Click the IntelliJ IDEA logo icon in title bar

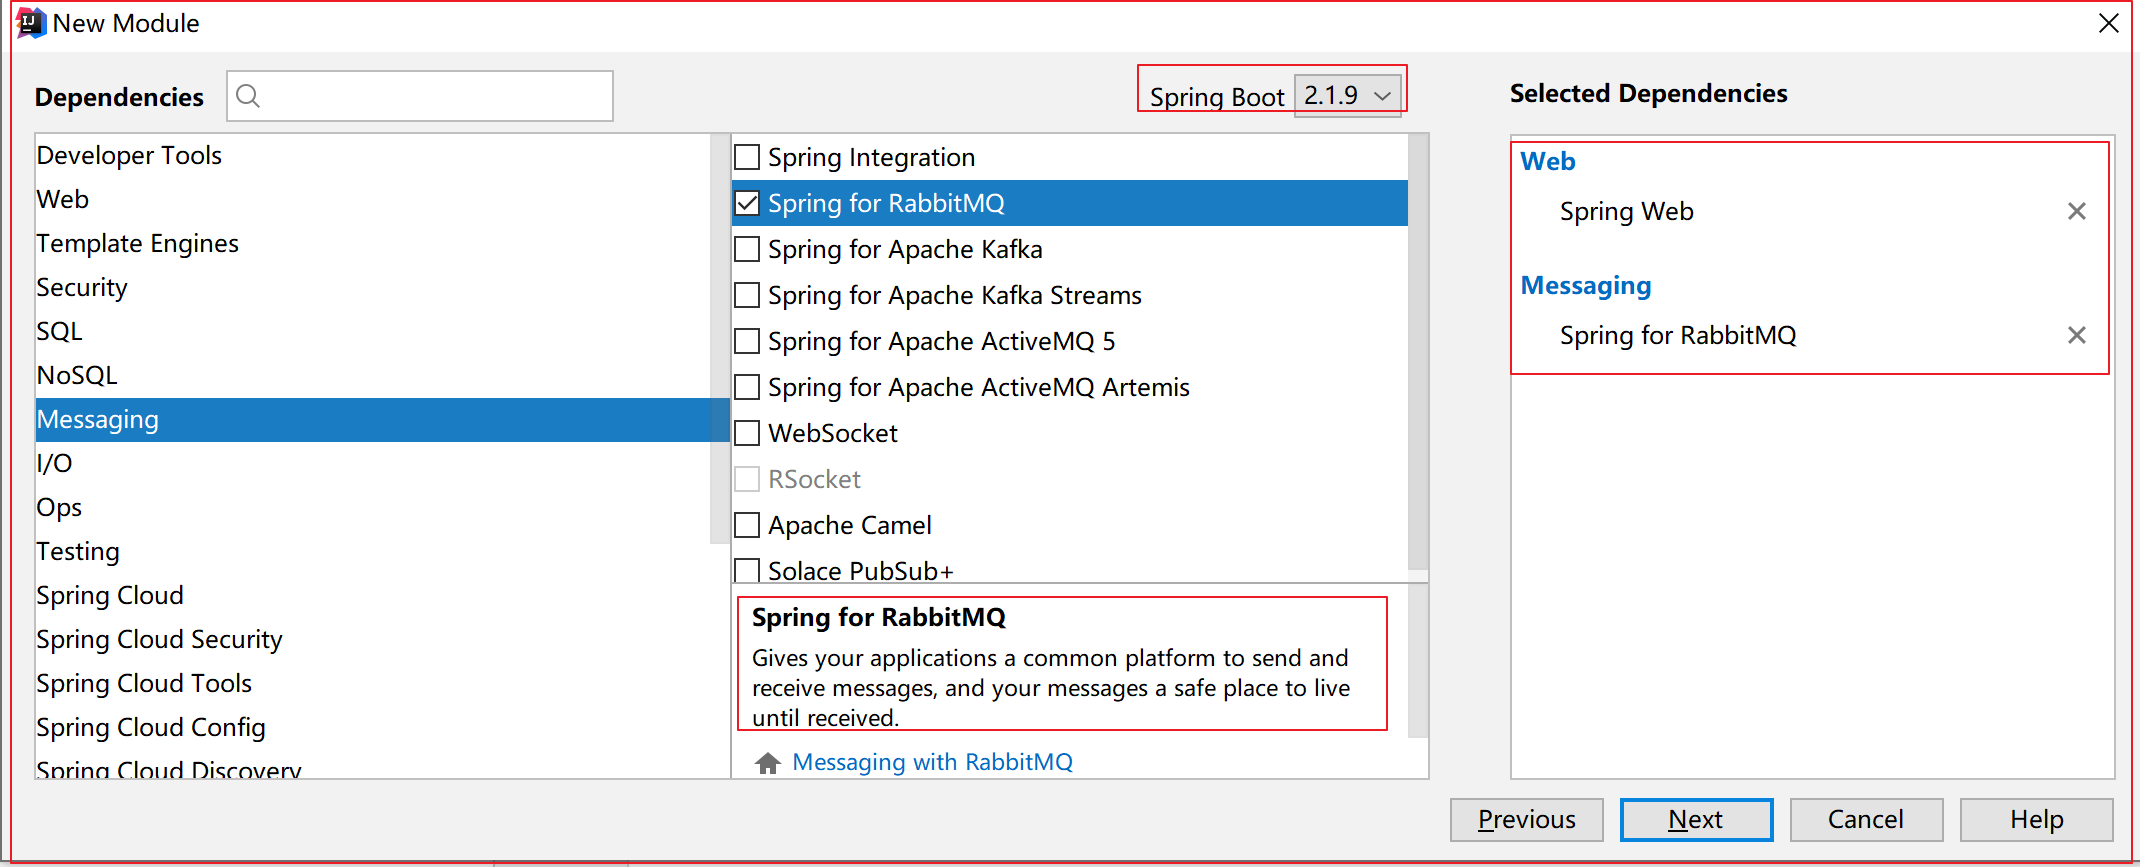pyautogui.click(x=31, y=23)
